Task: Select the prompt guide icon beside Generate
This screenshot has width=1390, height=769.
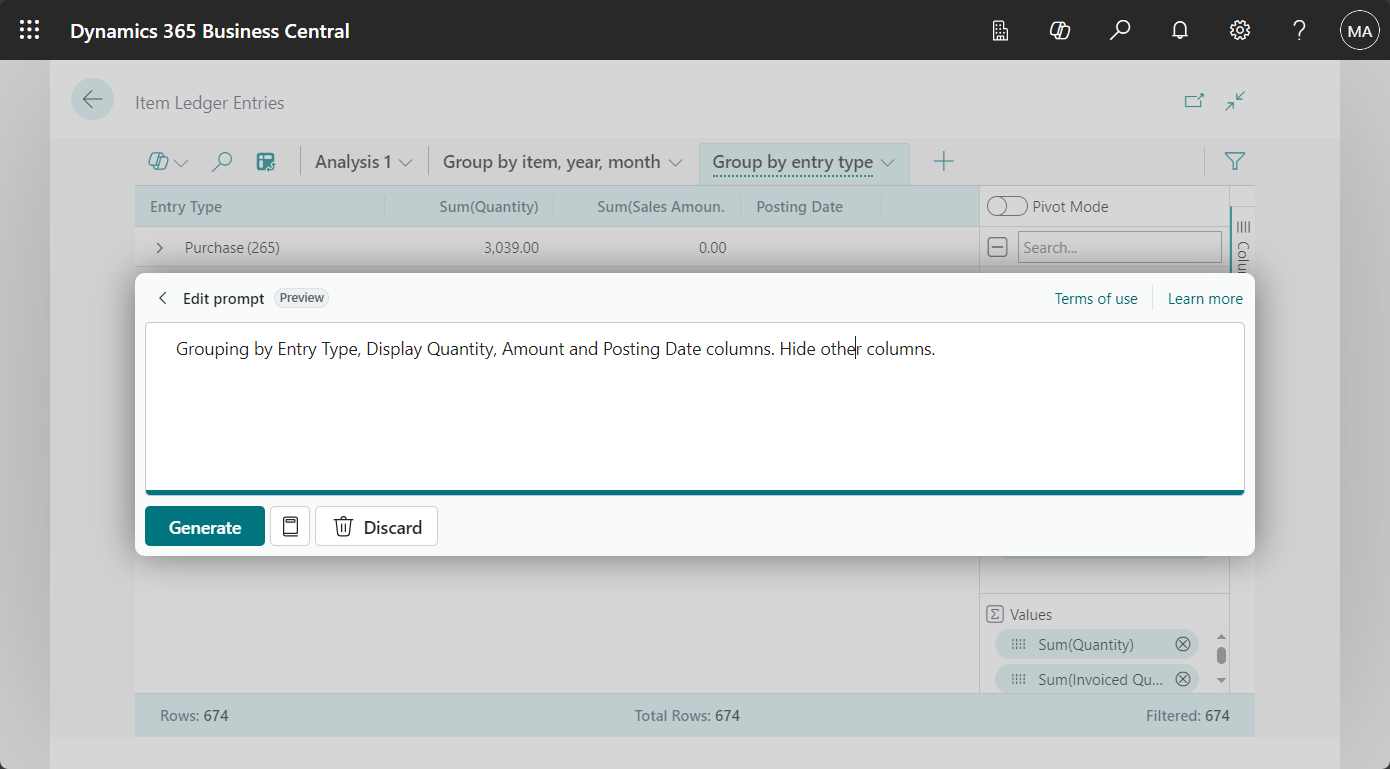Action: (x=290, y=526)
